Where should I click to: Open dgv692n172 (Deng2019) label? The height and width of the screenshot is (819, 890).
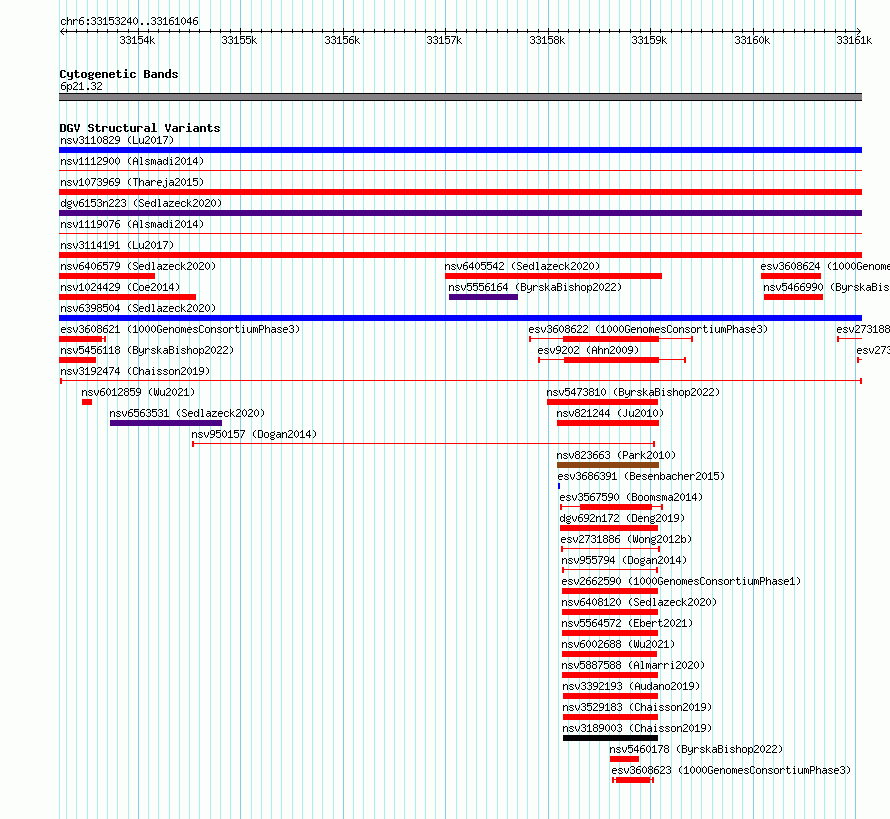pos(622,518)
